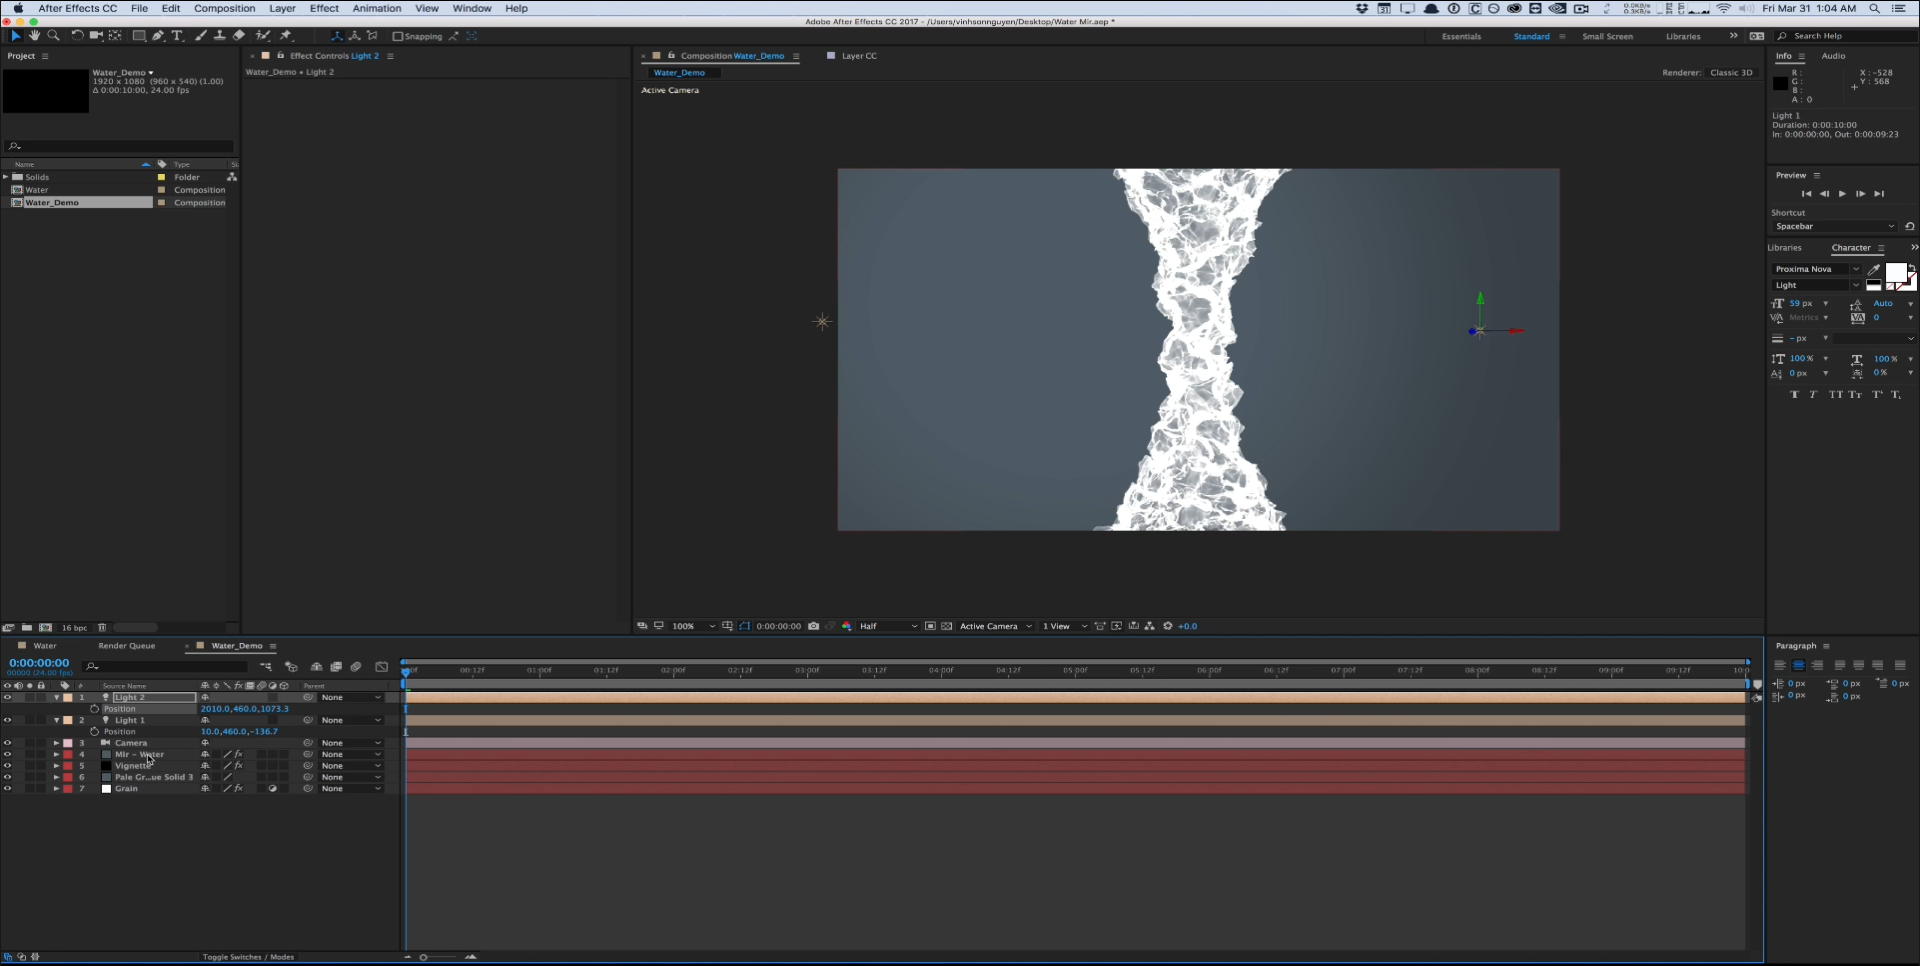Toggle the Snapping checkbox

397,36
